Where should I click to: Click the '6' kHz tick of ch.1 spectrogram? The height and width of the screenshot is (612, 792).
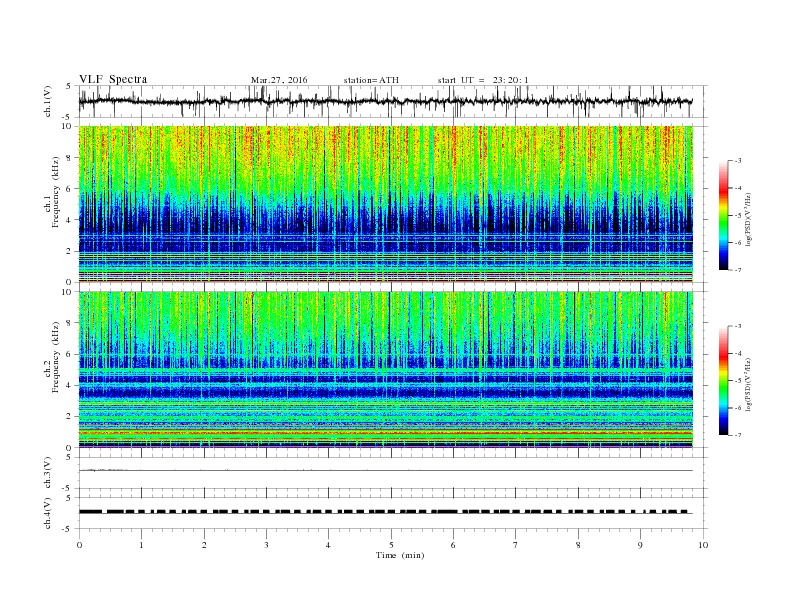(x=69, y=189)
